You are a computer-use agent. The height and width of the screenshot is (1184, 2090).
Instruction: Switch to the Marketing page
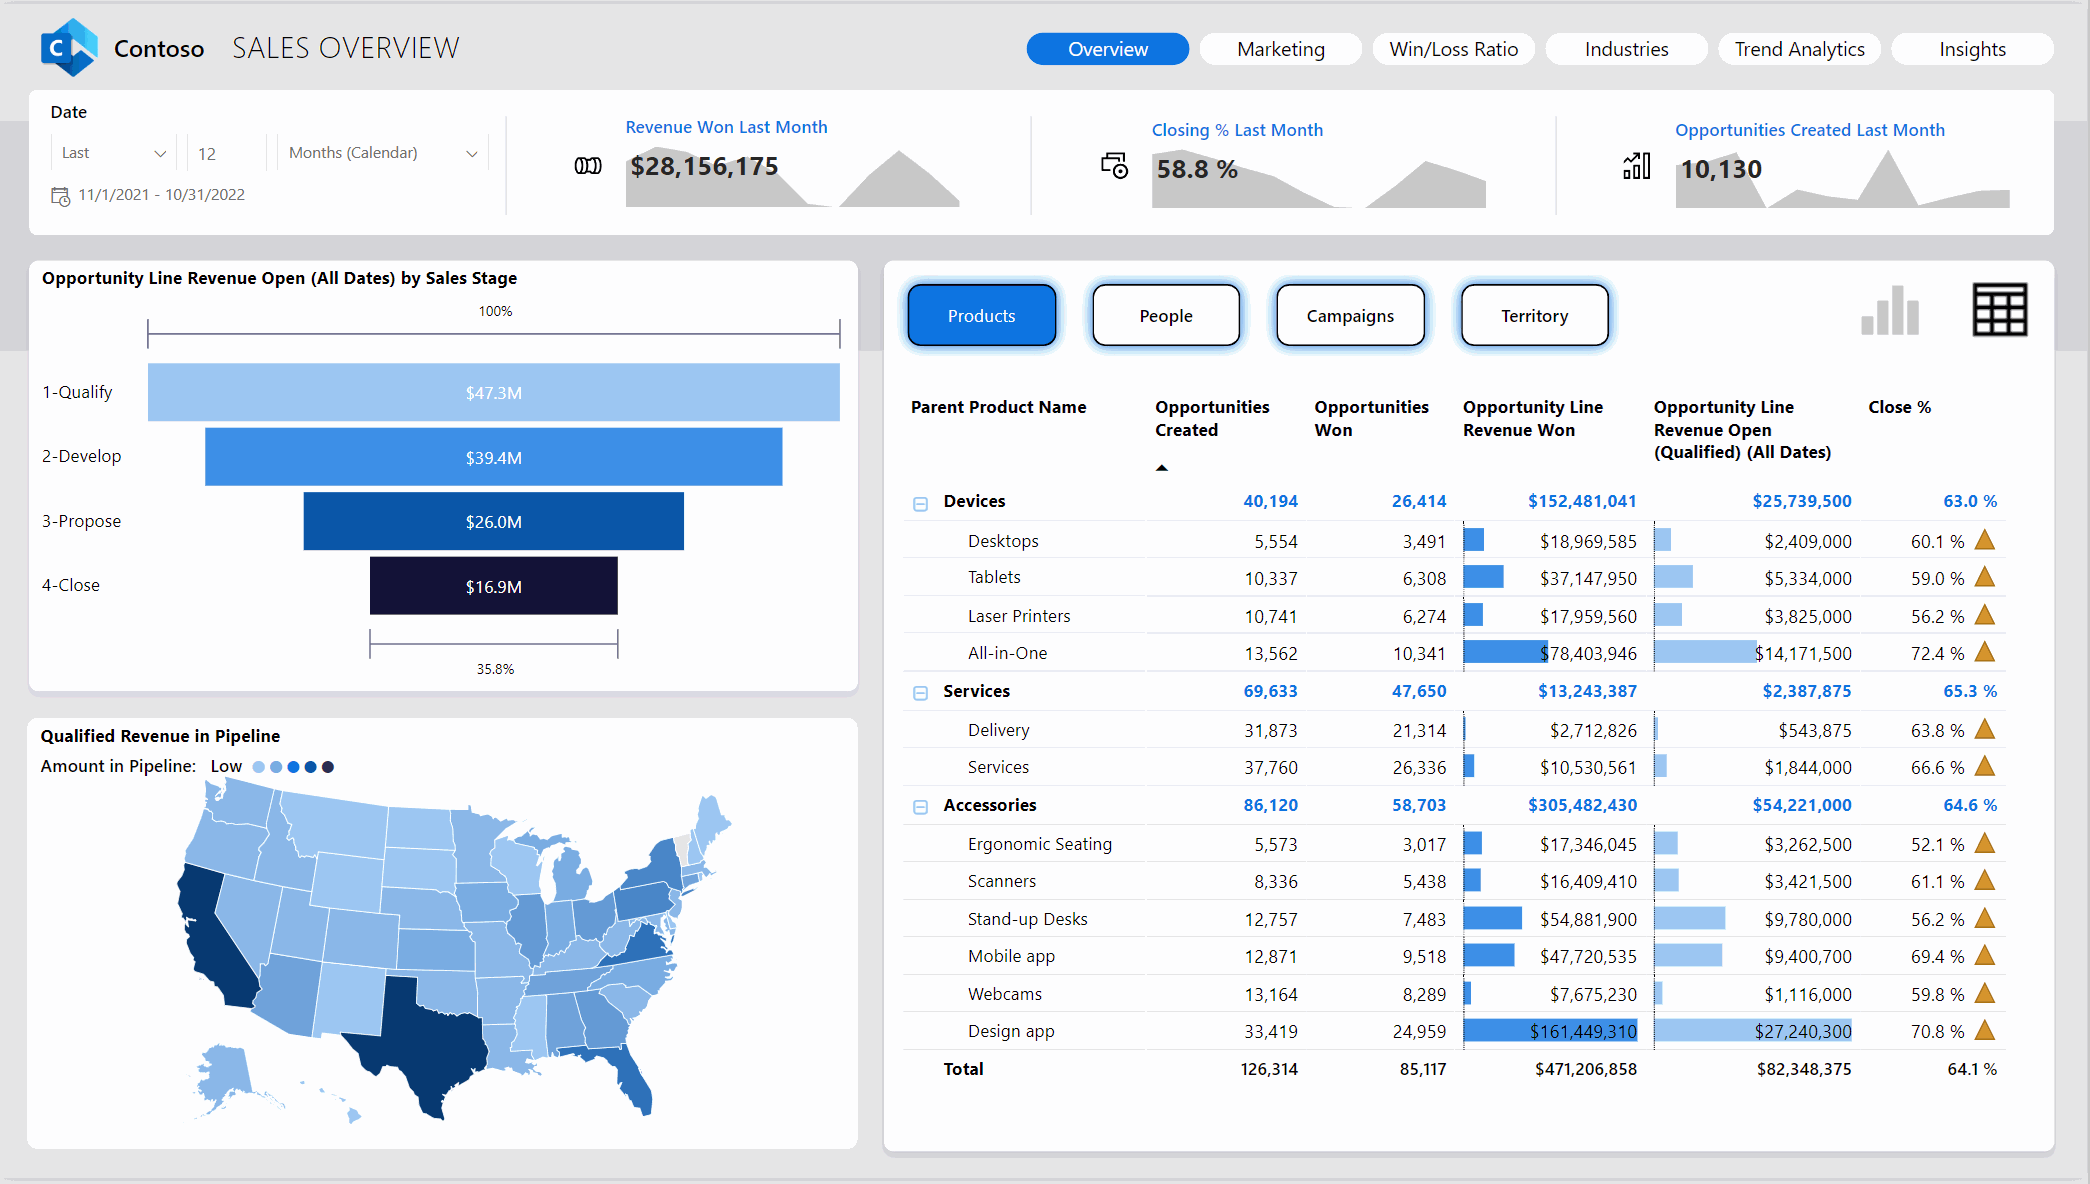point(1280,48)
